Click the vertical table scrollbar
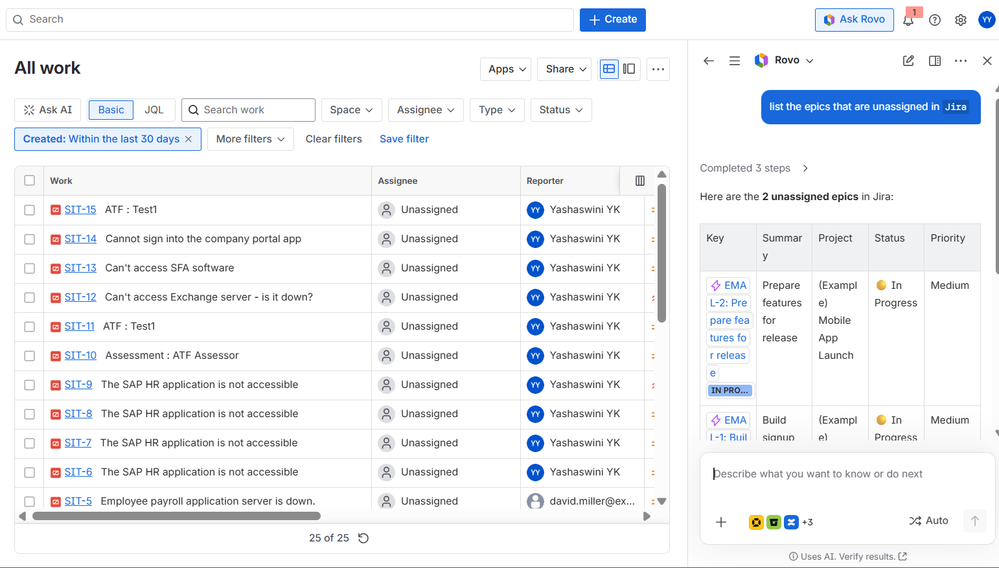 click(661, 252)
